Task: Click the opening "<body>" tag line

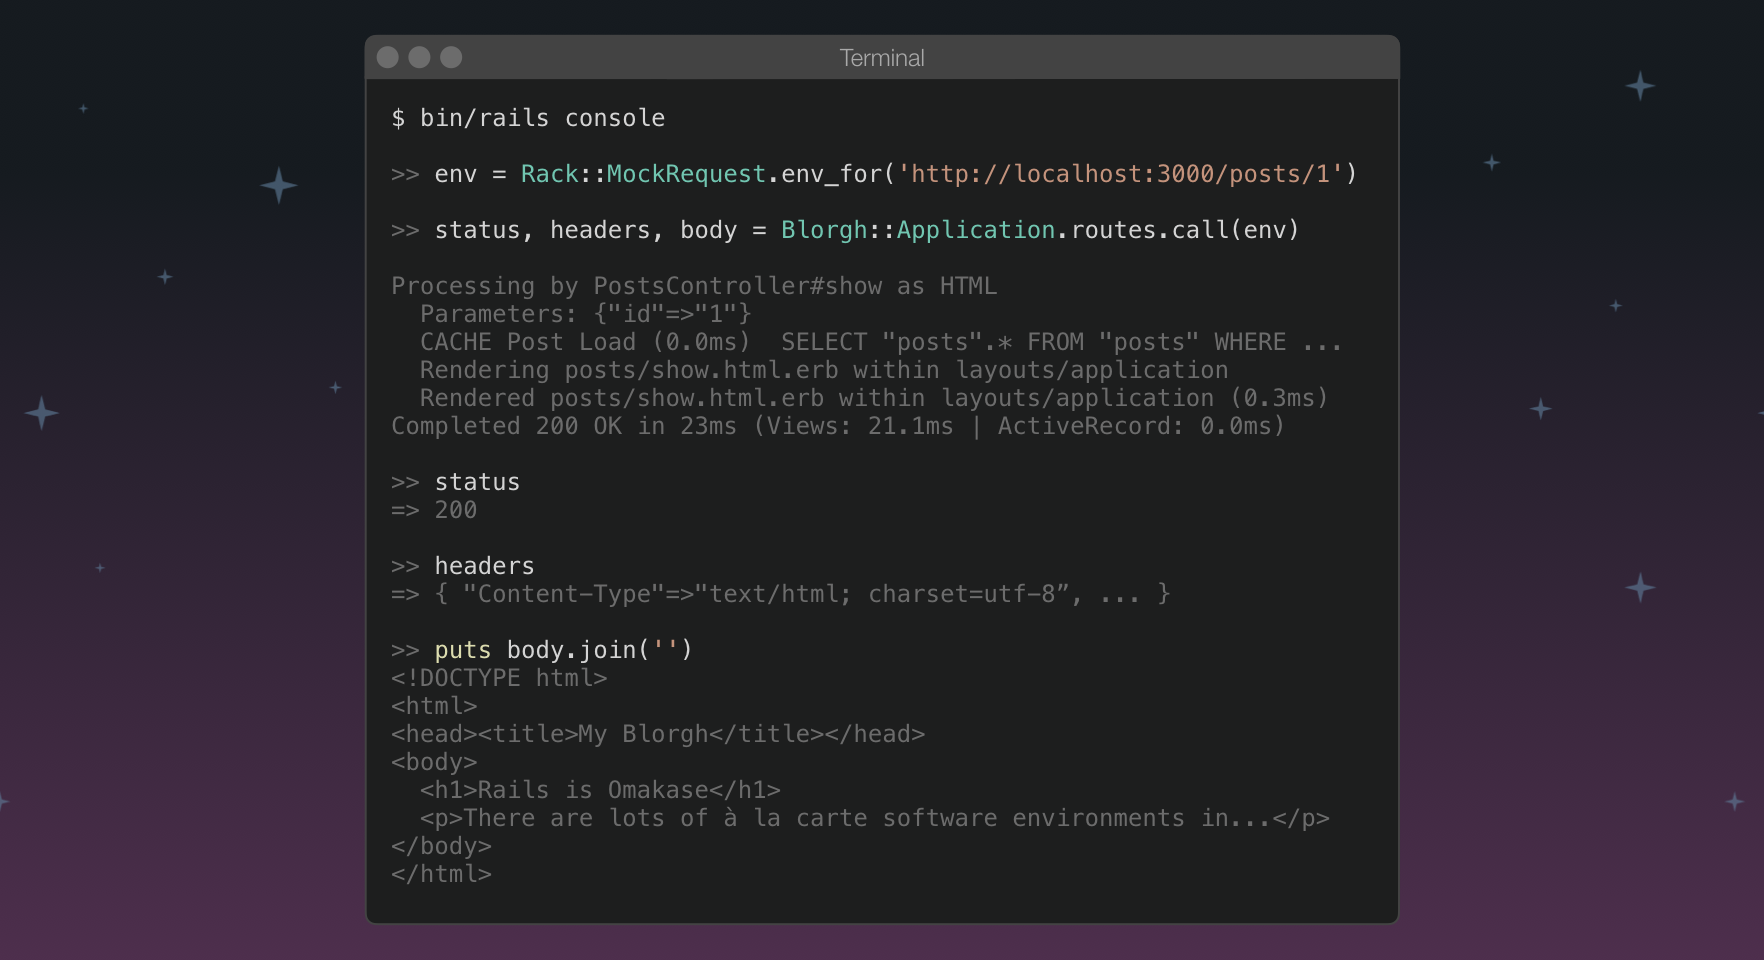Action: [x=434, y=762]
